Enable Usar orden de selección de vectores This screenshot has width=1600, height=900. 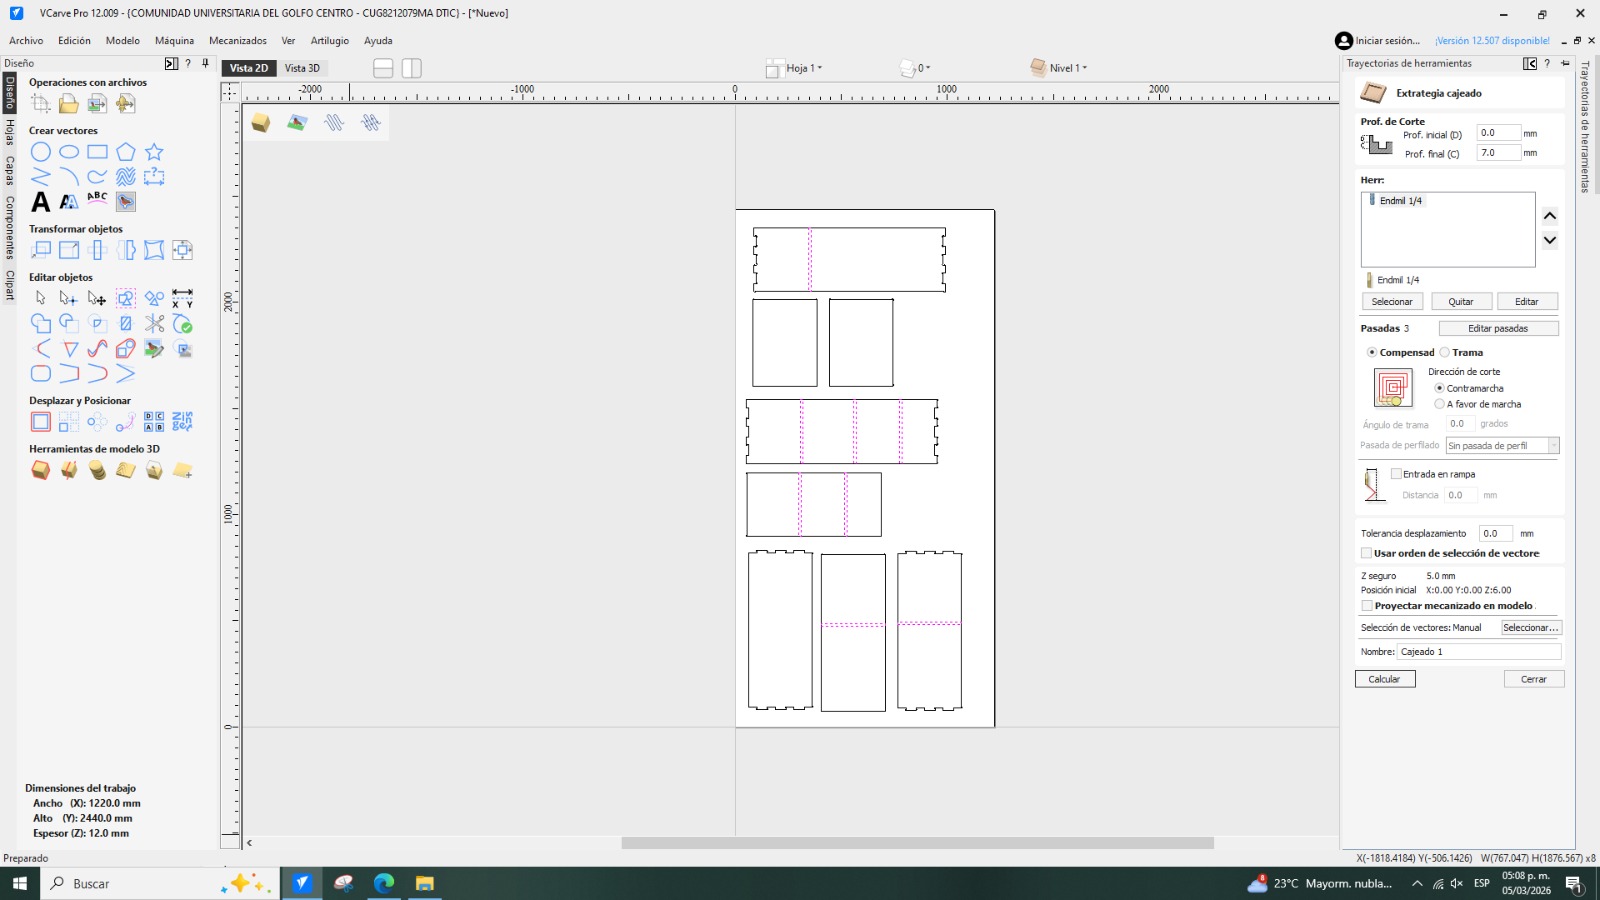1367,554
